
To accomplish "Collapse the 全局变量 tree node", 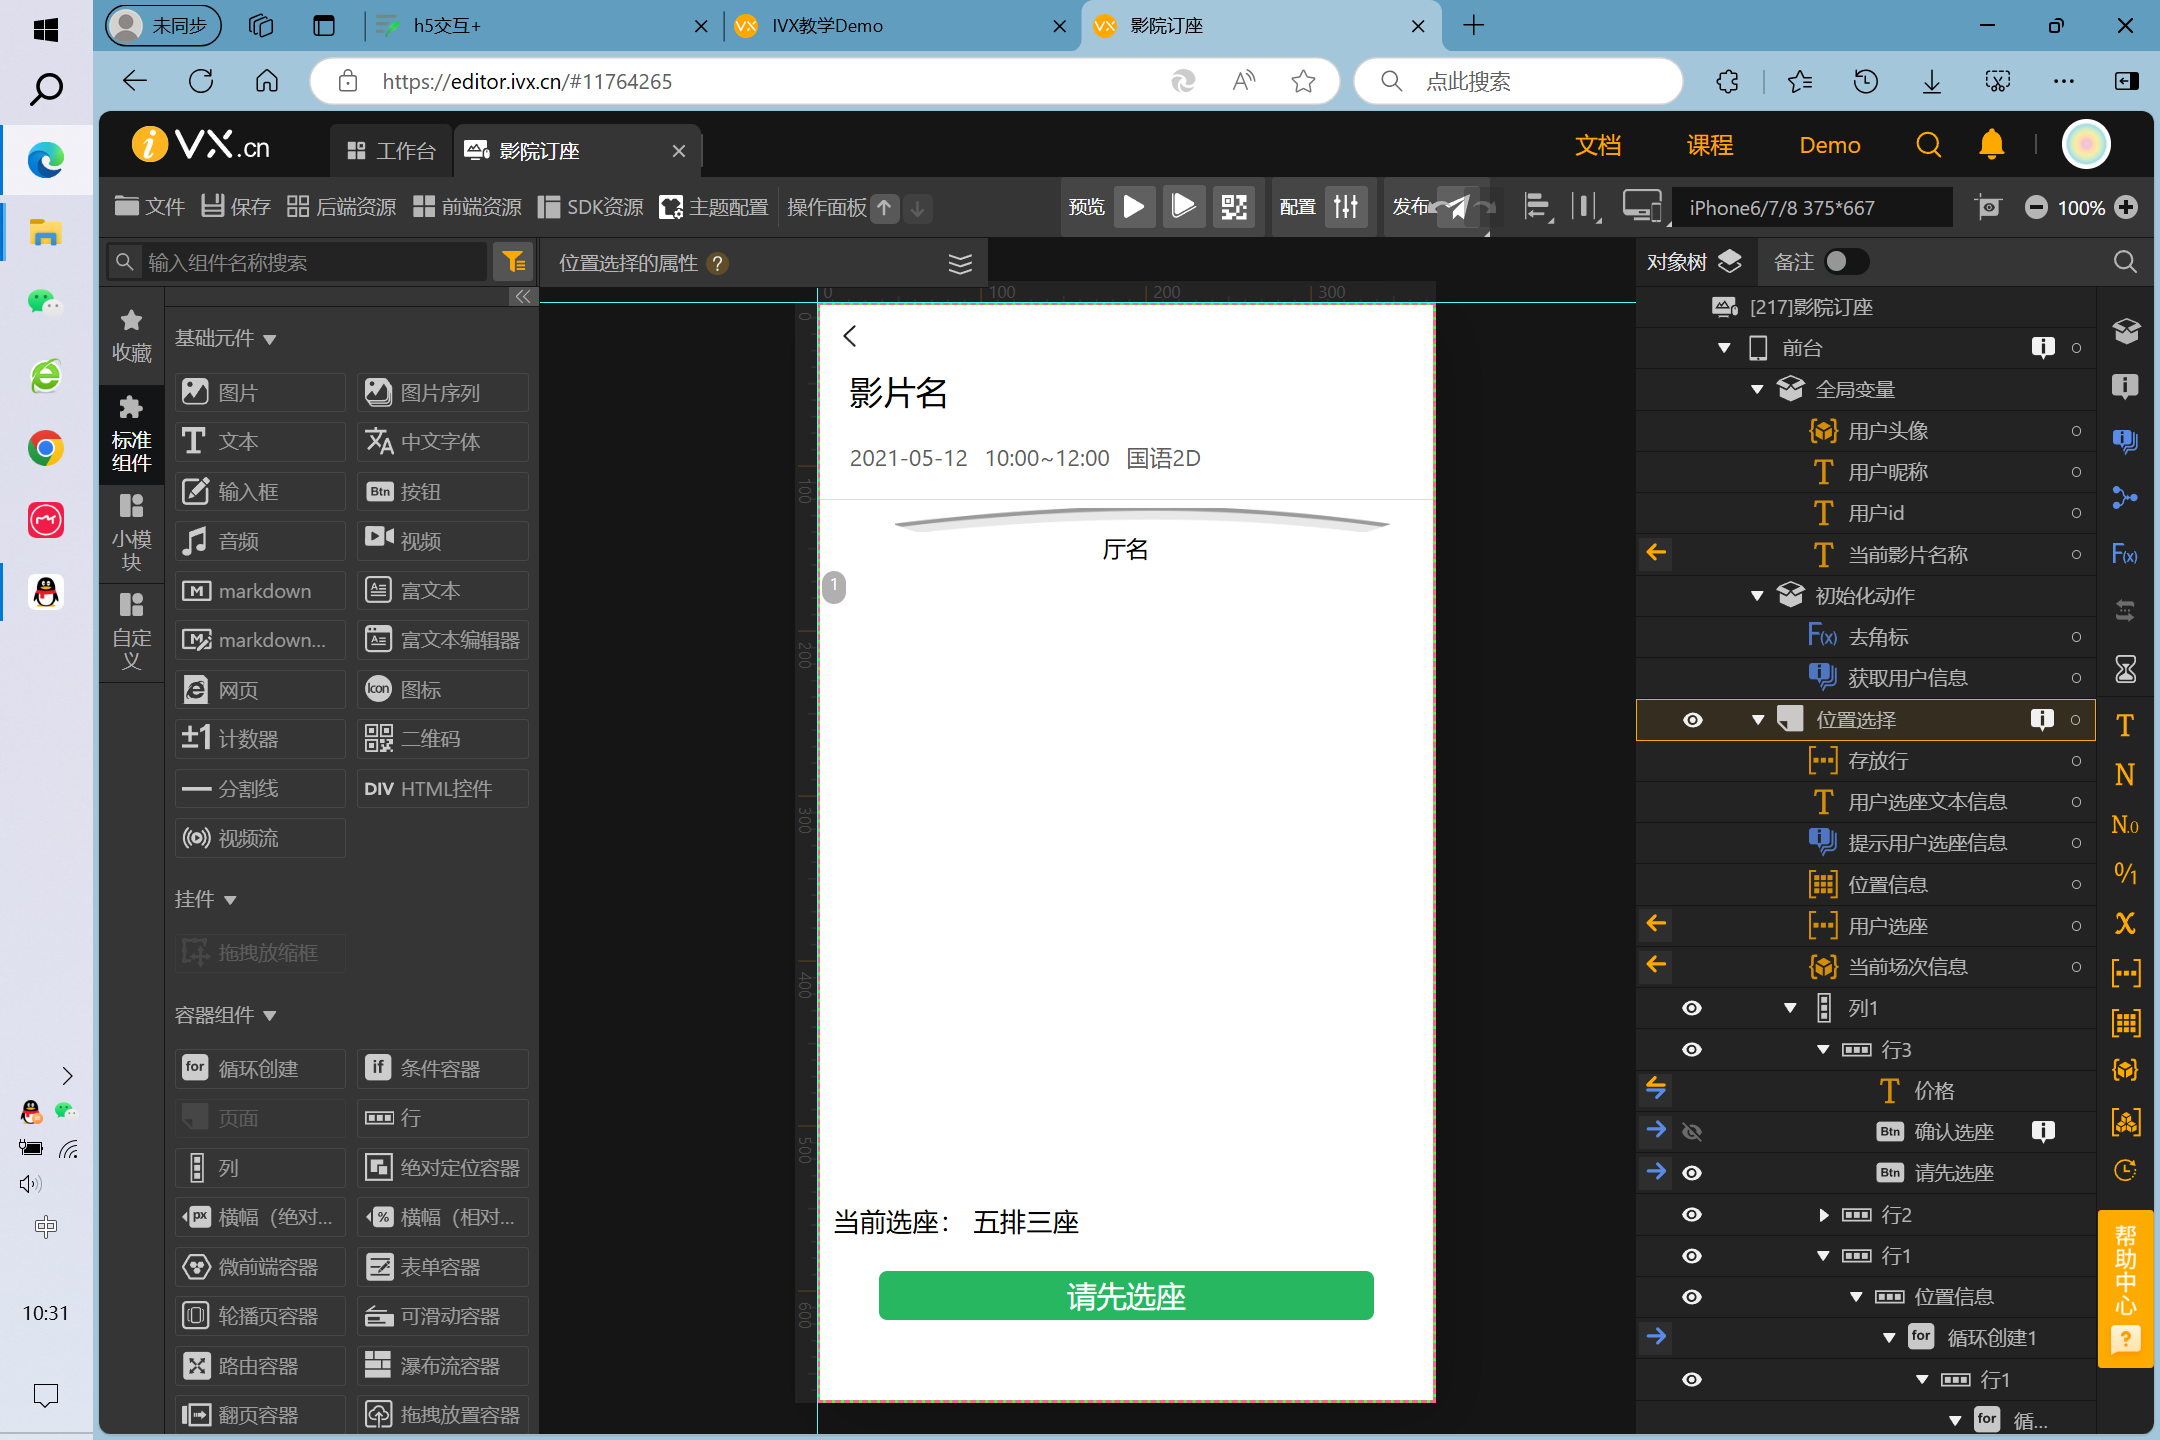I will coord(1757,390).
